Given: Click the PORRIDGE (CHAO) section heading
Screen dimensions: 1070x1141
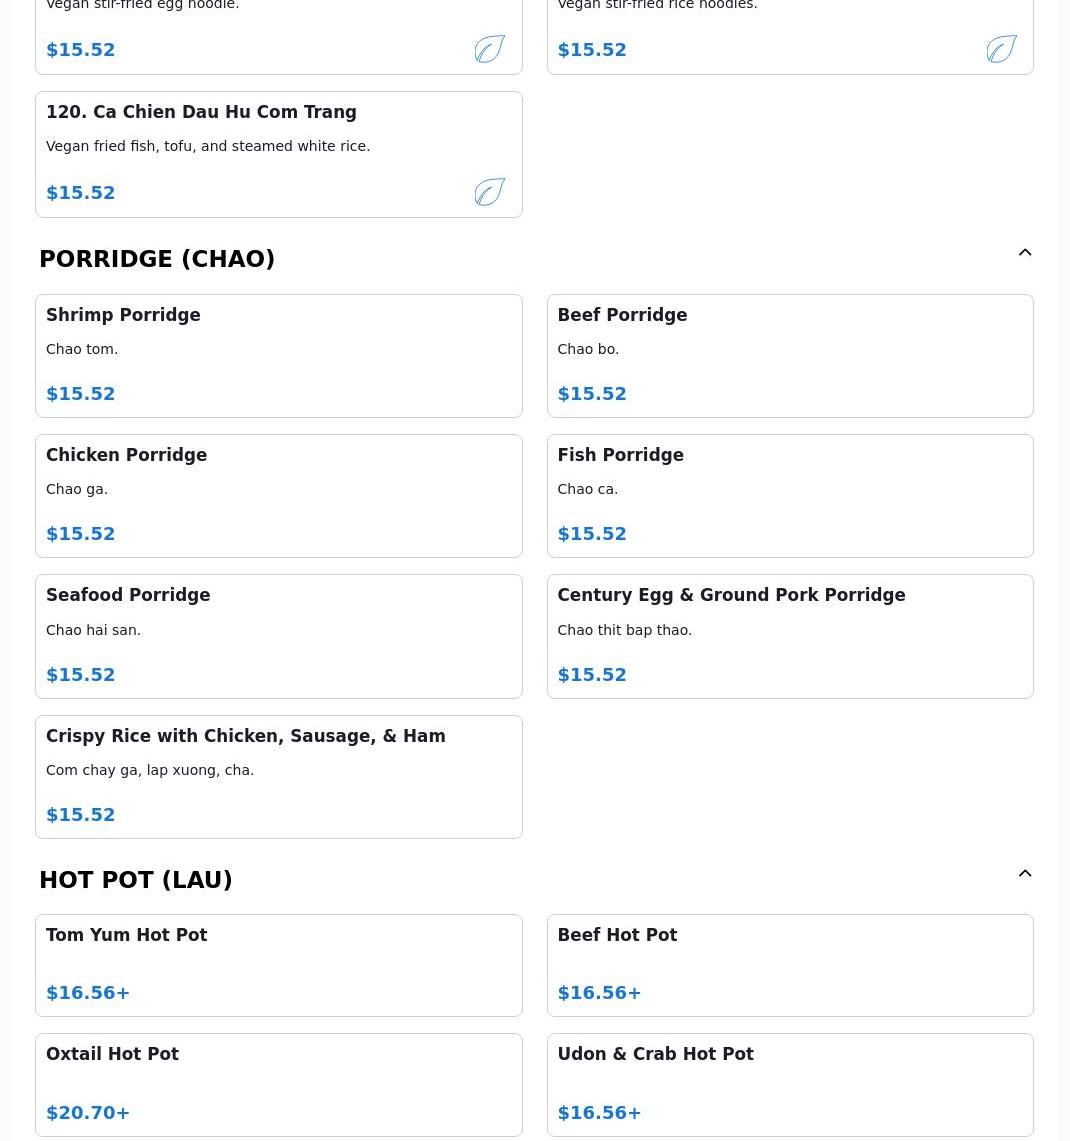Looking at the screenshot, I should [157, 259].
